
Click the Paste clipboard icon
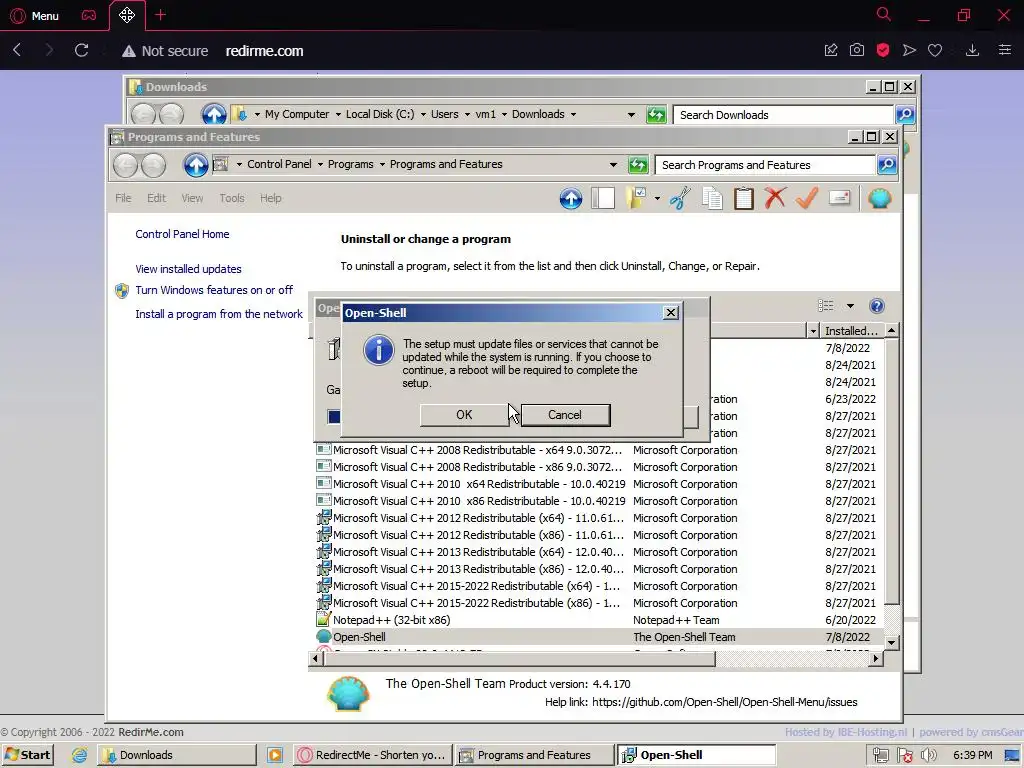744,199
